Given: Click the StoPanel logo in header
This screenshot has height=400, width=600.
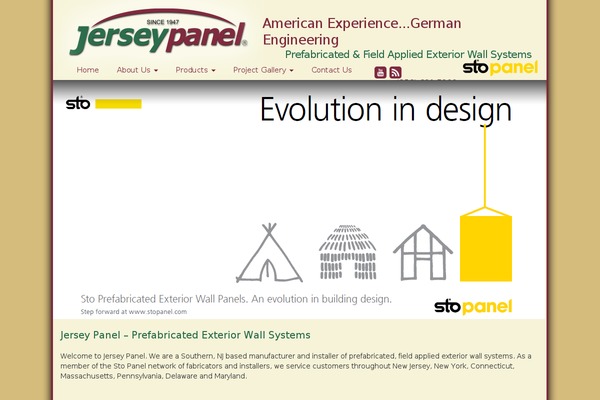Looking at the screenshot, I should (x=500, y=68).
